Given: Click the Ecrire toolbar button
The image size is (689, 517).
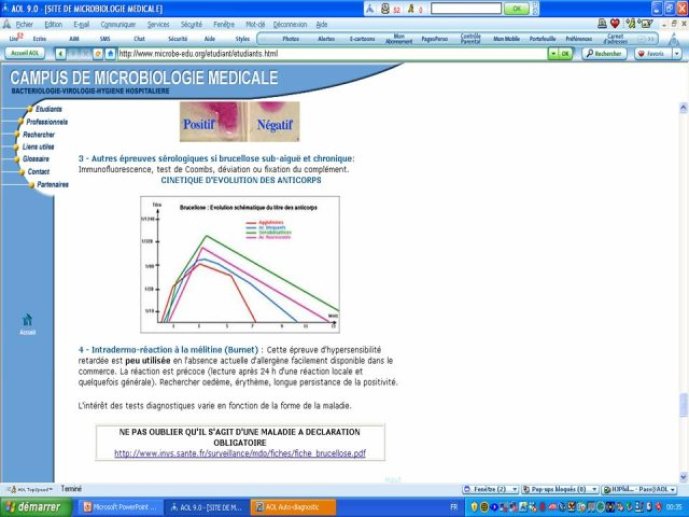Looking at the screenshot, I should [40, 39].
